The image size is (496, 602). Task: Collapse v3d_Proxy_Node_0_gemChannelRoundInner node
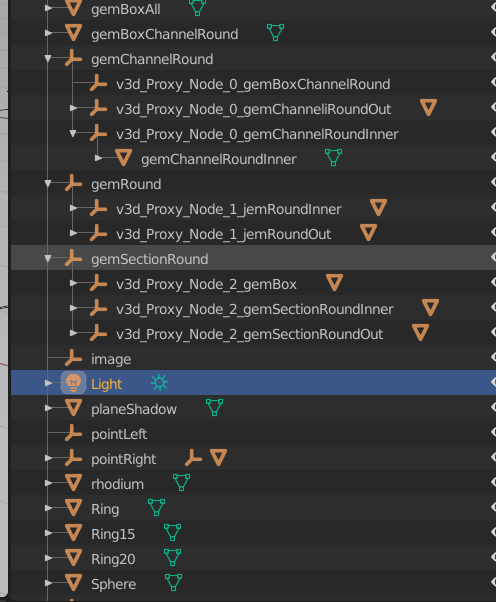point(73,133)
